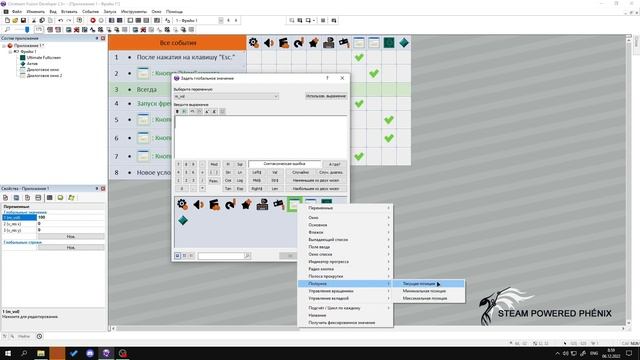
Task: Click green checkmark in event row 7
Action: 359,156
